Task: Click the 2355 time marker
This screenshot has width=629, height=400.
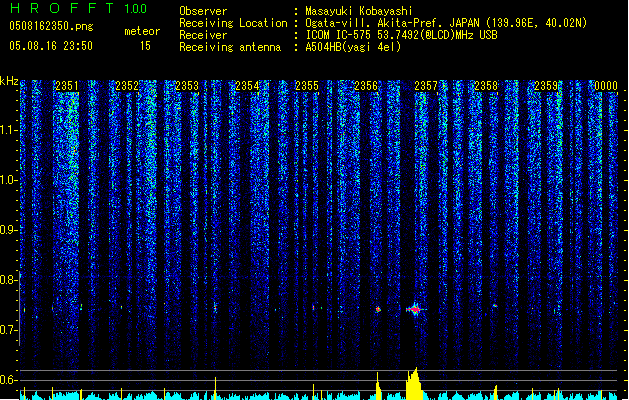Action: (307, 86)
